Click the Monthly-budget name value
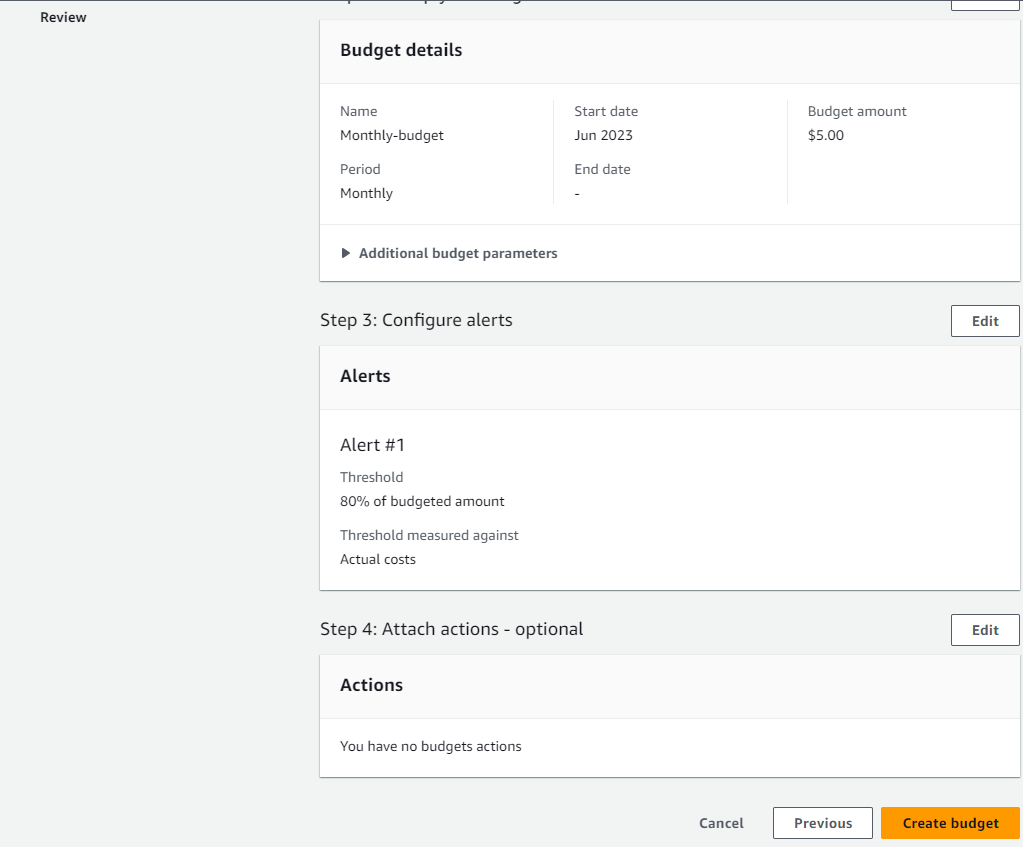The width and height of the screenshot is (1023, 847). pyautogui.click(x=392, y=135)
